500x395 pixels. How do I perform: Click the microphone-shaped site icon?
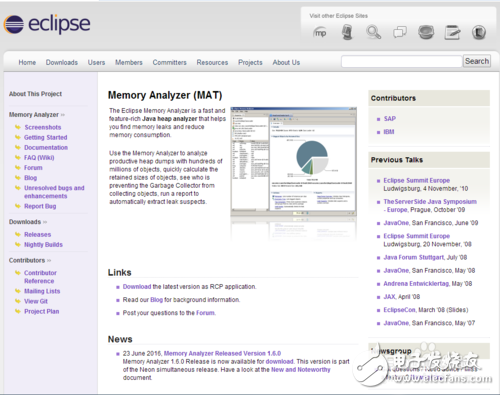pyautogui.click(x=347, y=32)
